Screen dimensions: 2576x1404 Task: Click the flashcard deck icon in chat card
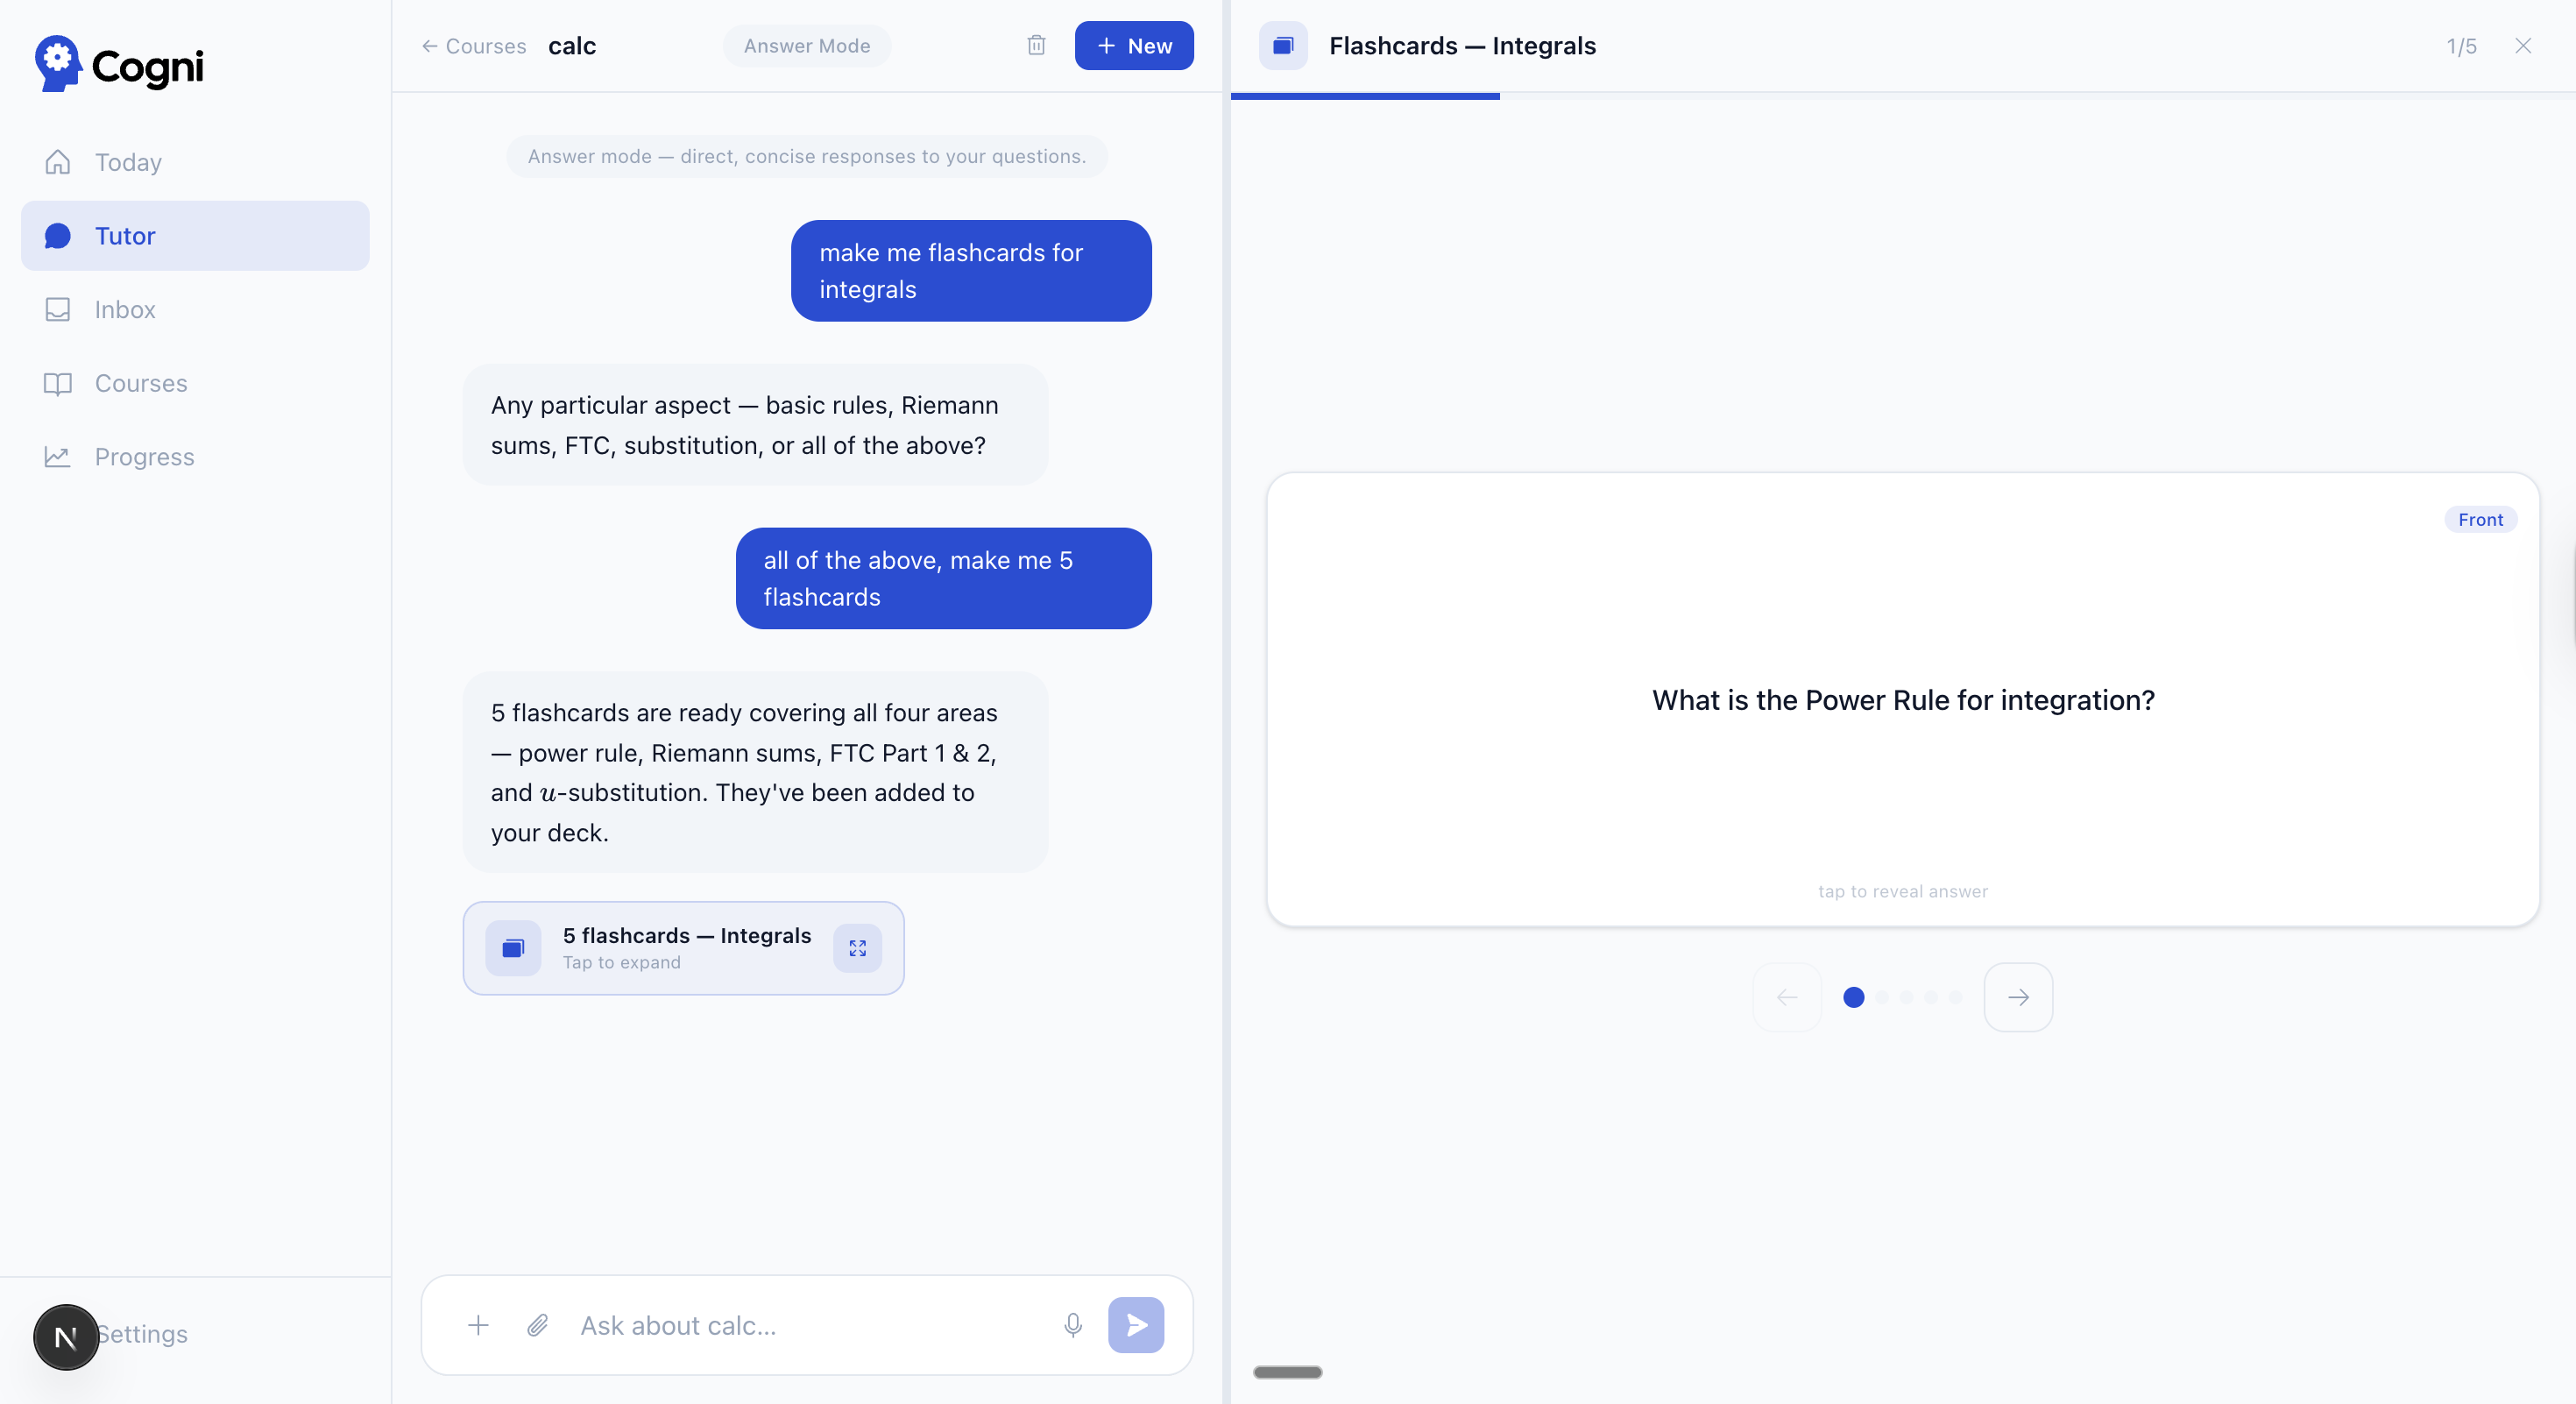pos(513,948)
